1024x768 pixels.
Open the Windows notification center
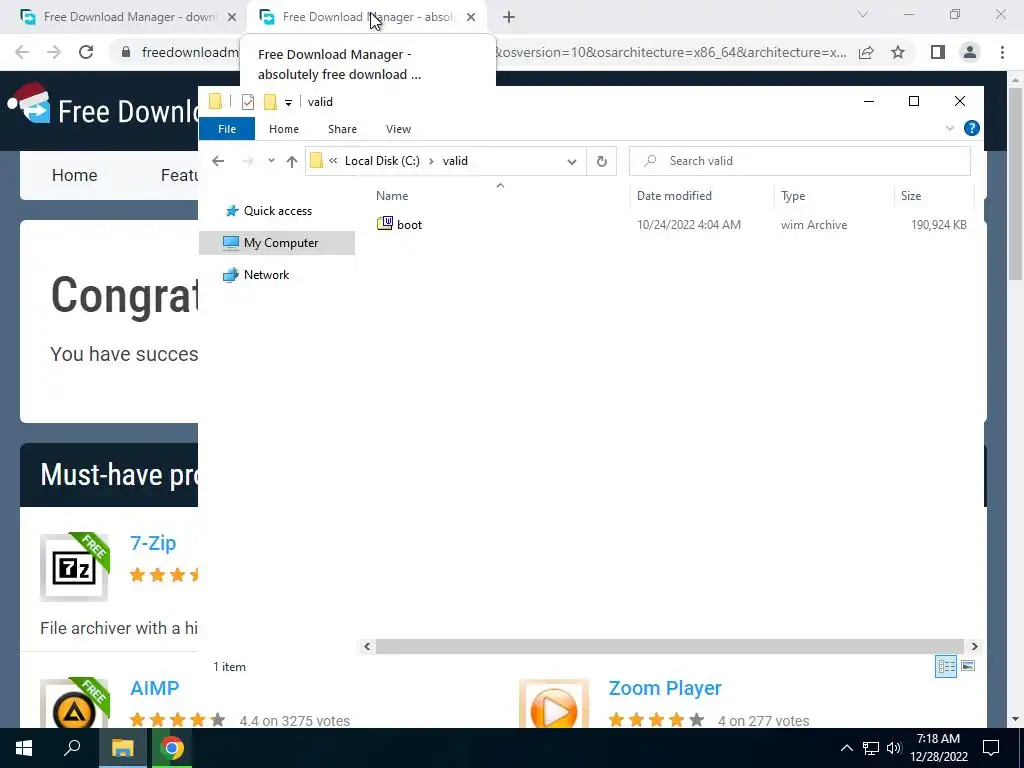(x=991, y=748)
